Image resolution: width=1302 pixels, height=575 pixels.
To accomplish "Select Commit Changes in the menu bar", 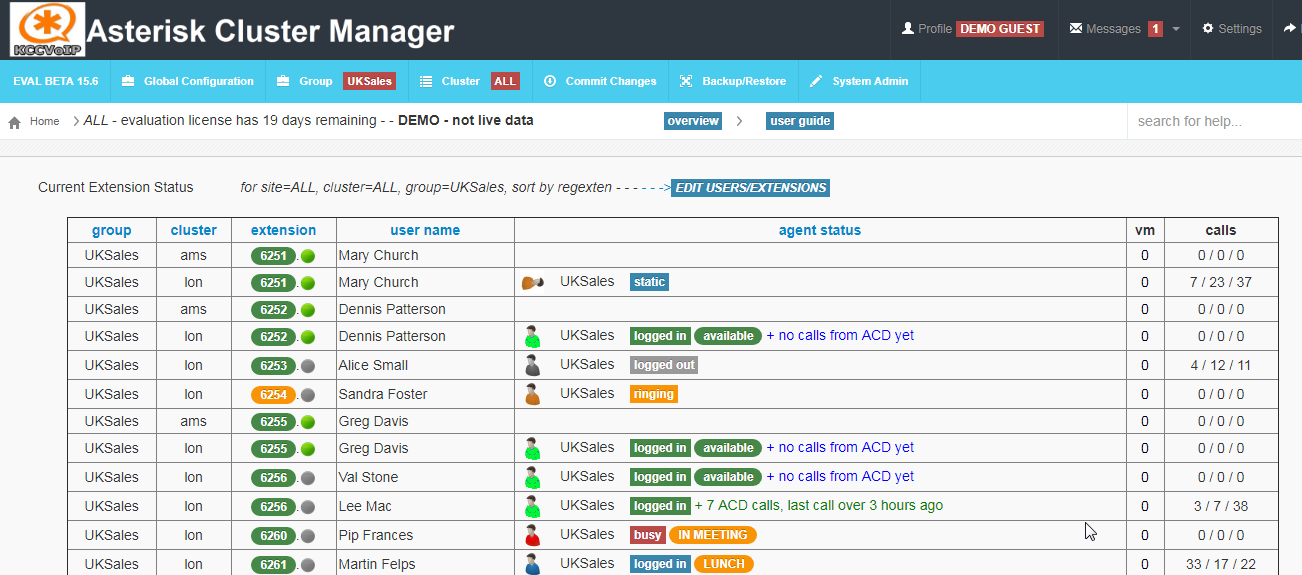I will 601,81.
